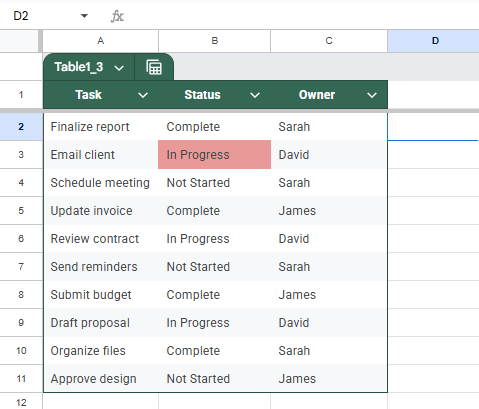Image resolution: width=479 pixels, height=409 pixels.
Task: Open the table view calculator icon
Action: pos(154,67)
